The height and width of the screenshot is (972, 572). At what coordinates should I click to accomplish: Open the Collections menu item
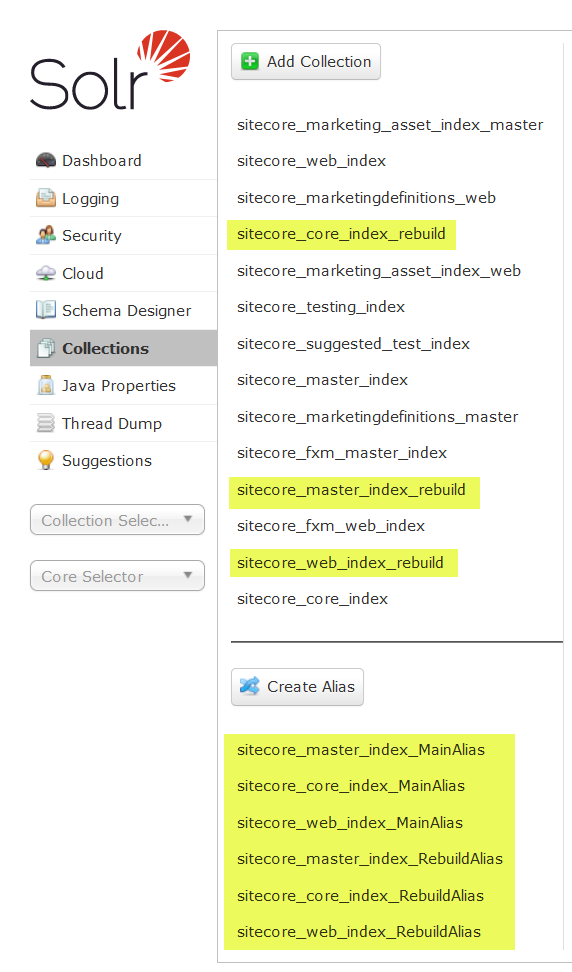(123, 348)
